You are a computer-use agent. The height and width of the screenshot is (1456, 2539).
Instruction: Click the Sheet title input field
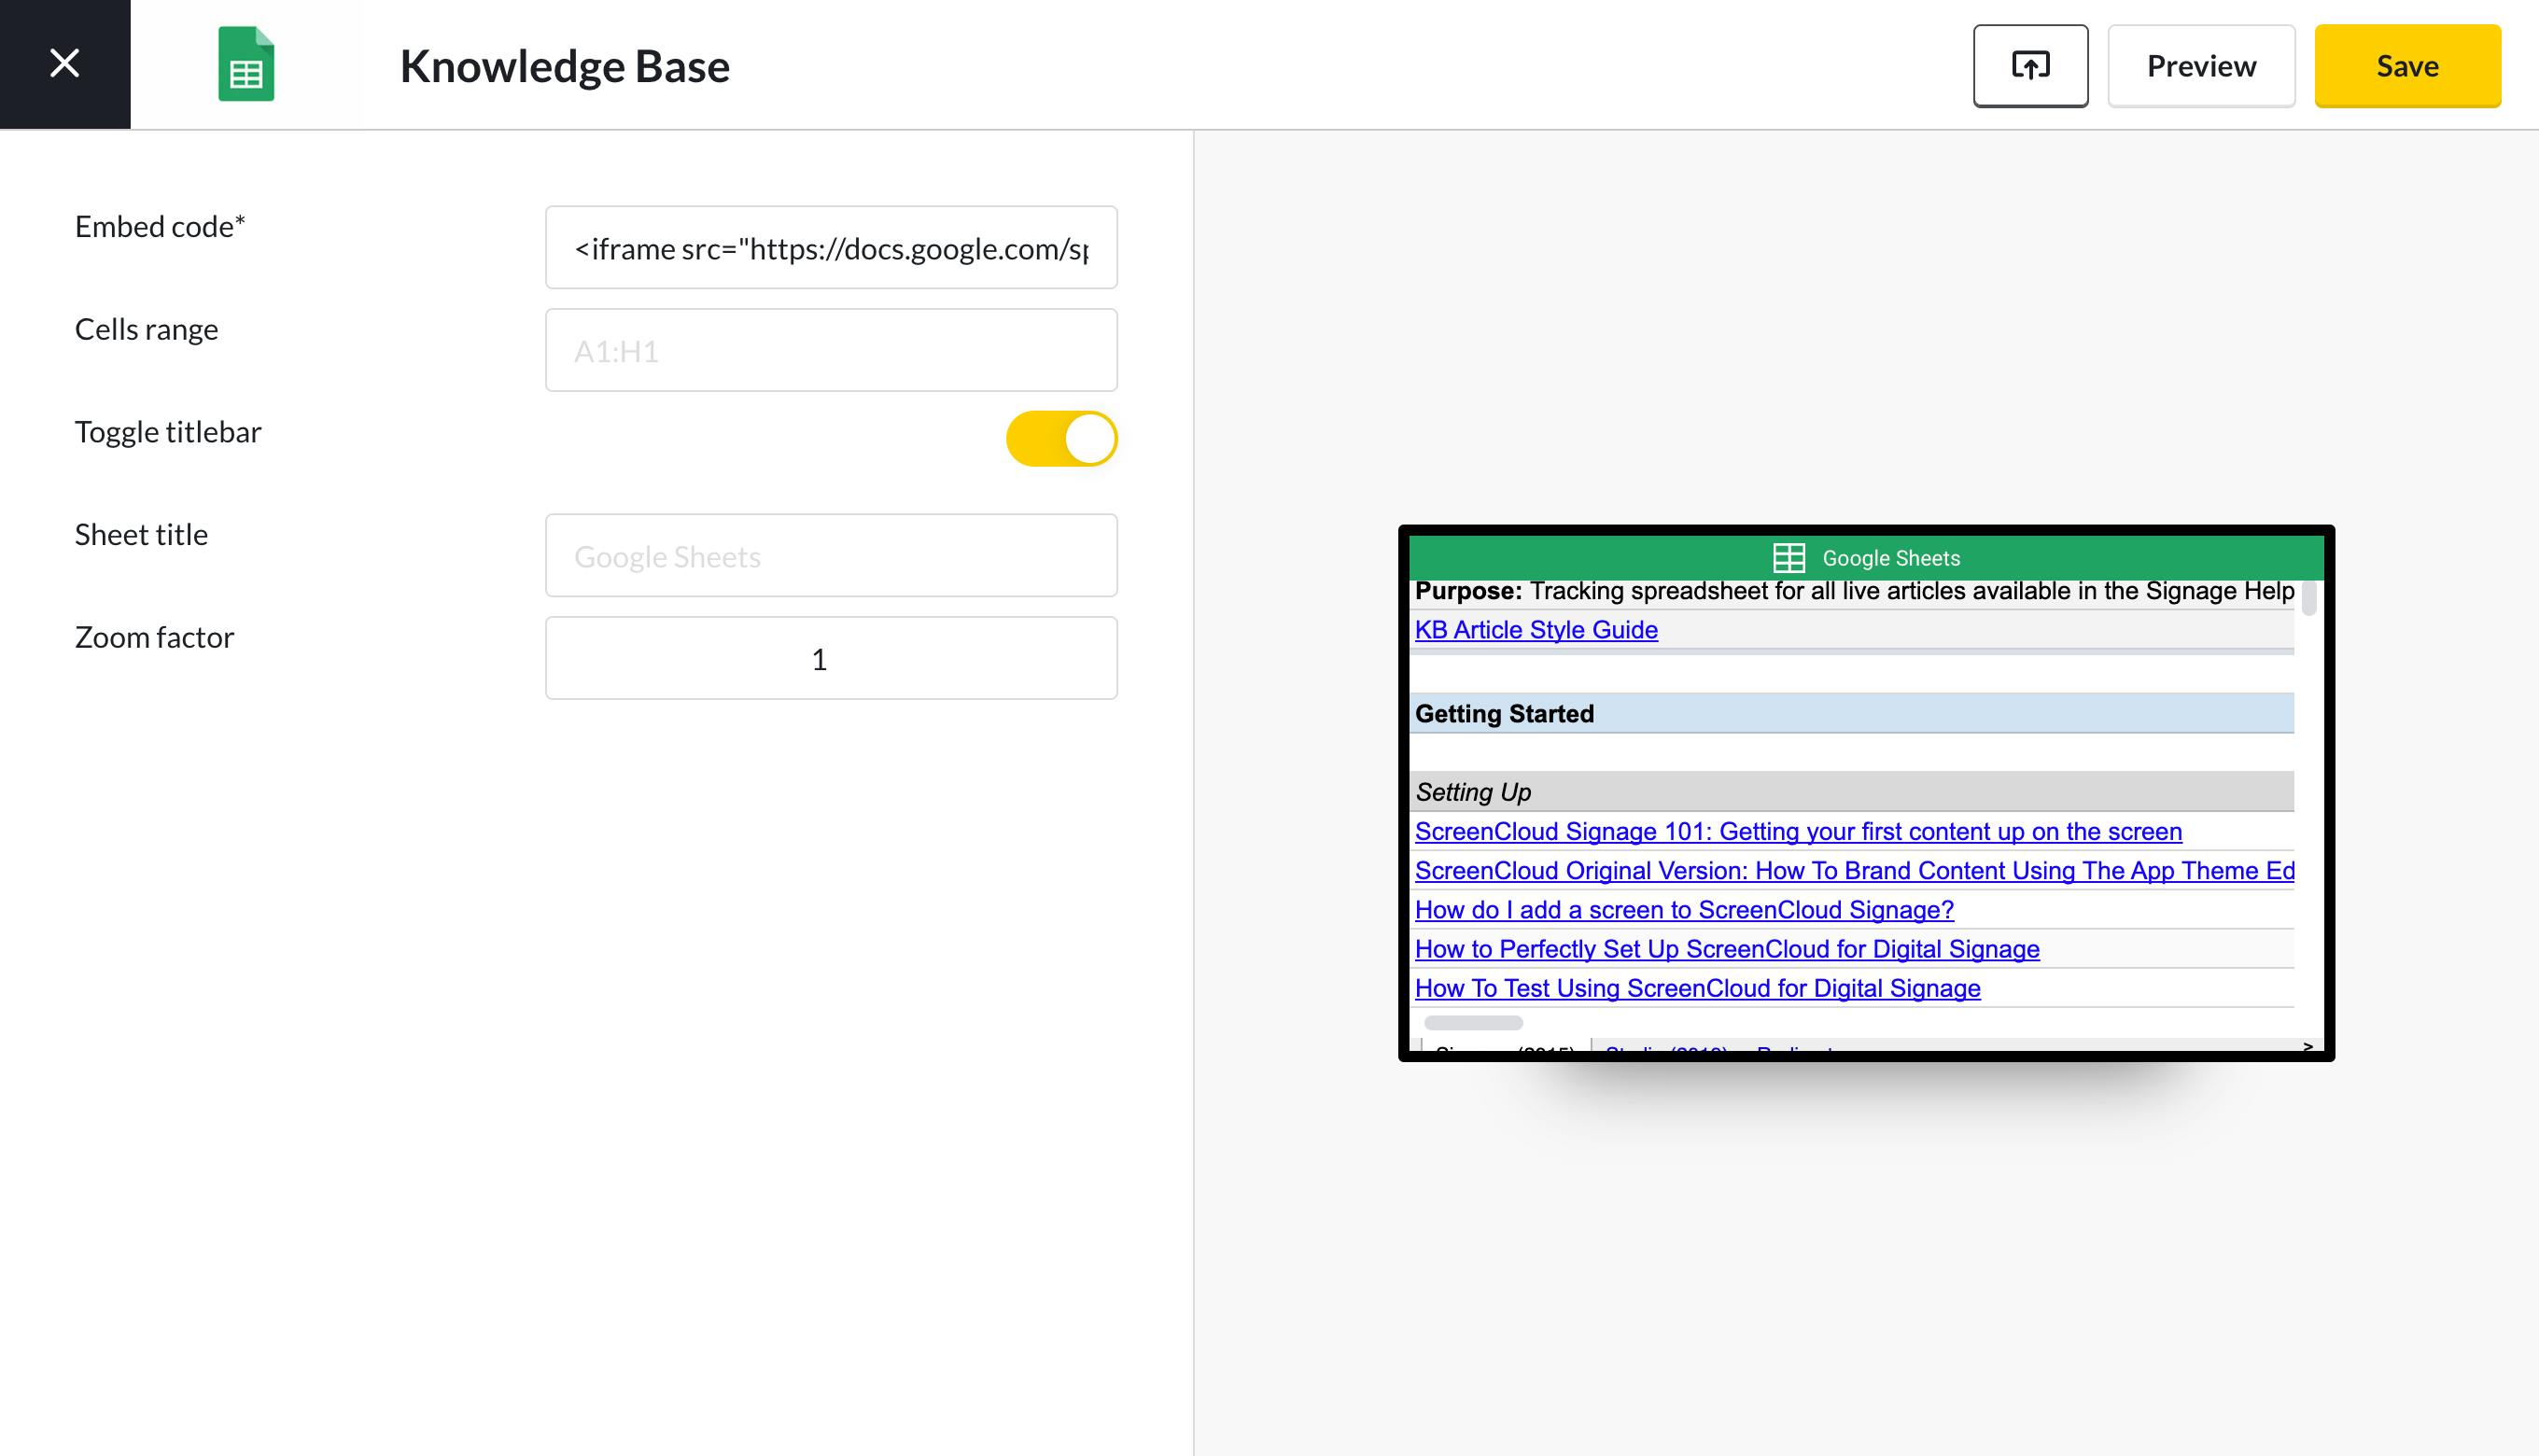[x=831, y=556]
